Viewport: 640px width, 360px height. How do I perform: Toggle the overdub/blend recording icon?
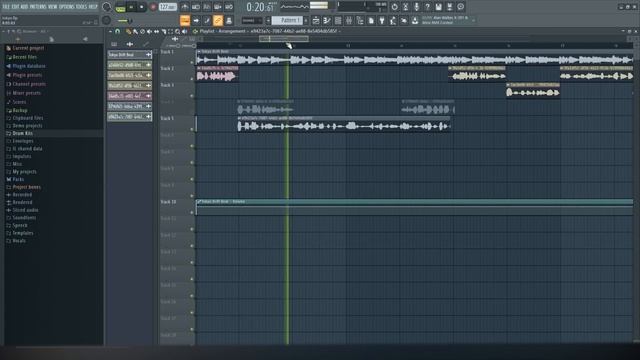(x=218, y=7)
